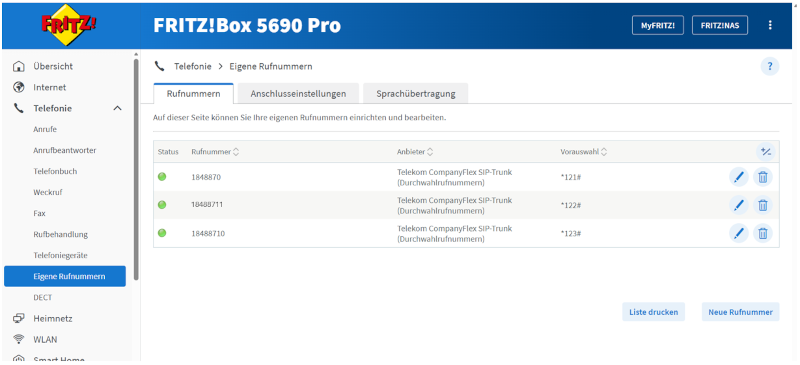Click the *123# preselection value
Screen dimensions: 800x365
(570, 233)
